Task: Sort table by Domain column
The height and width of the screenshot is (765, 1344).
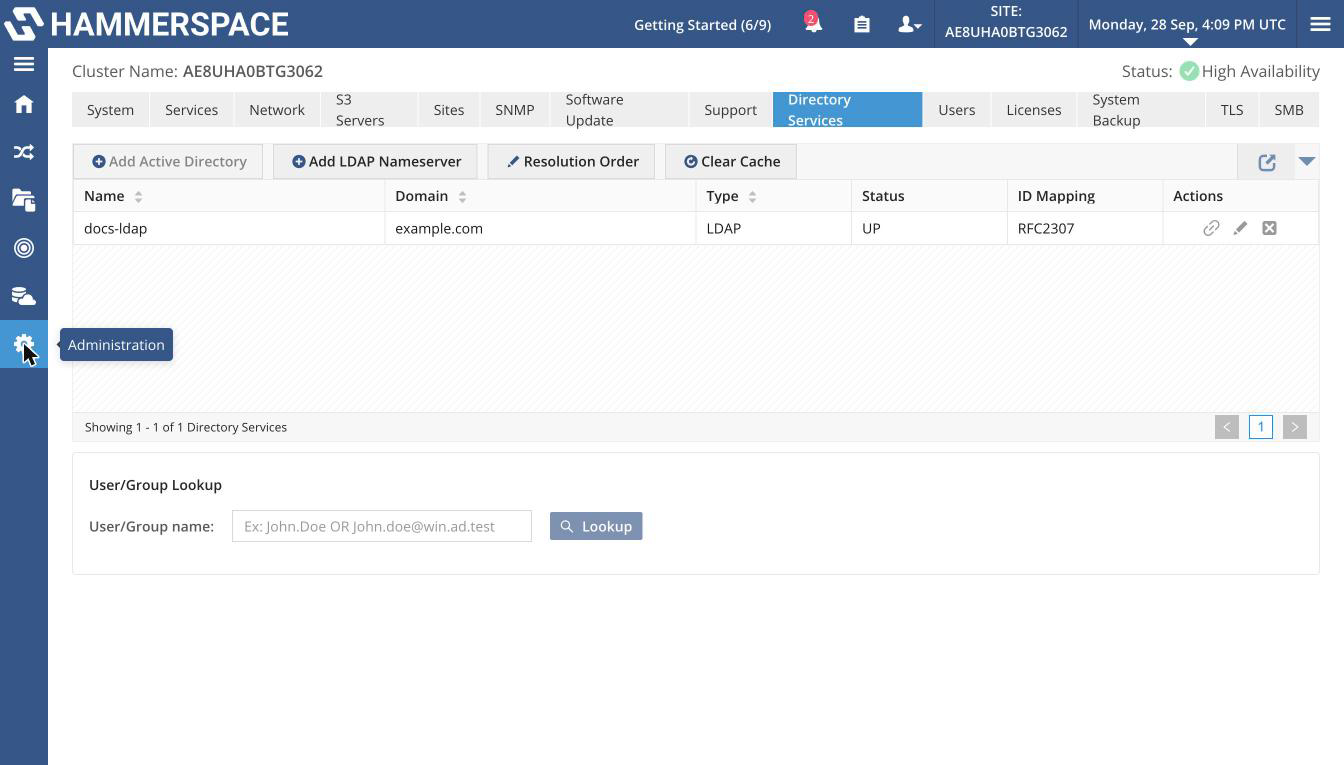Action: [462, 196]
